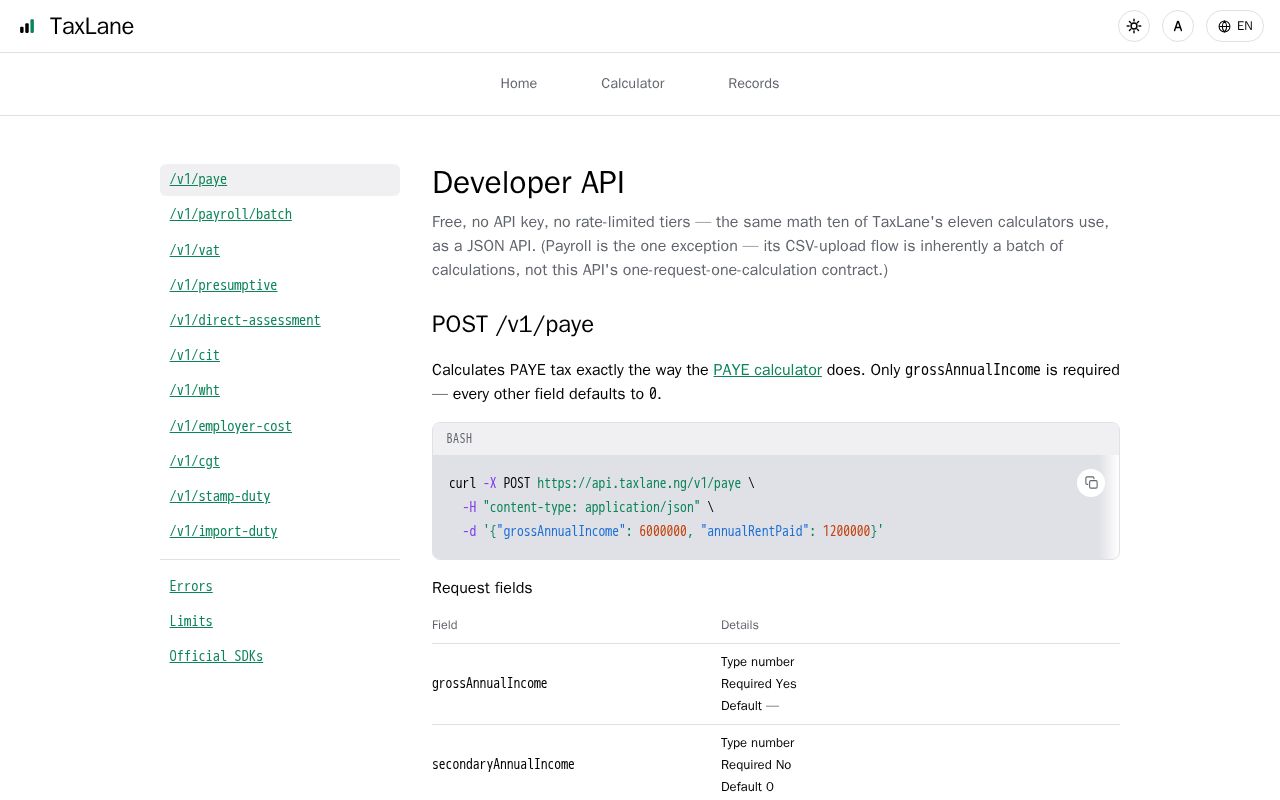Click the 'Details' table column header

click(740, 625)
